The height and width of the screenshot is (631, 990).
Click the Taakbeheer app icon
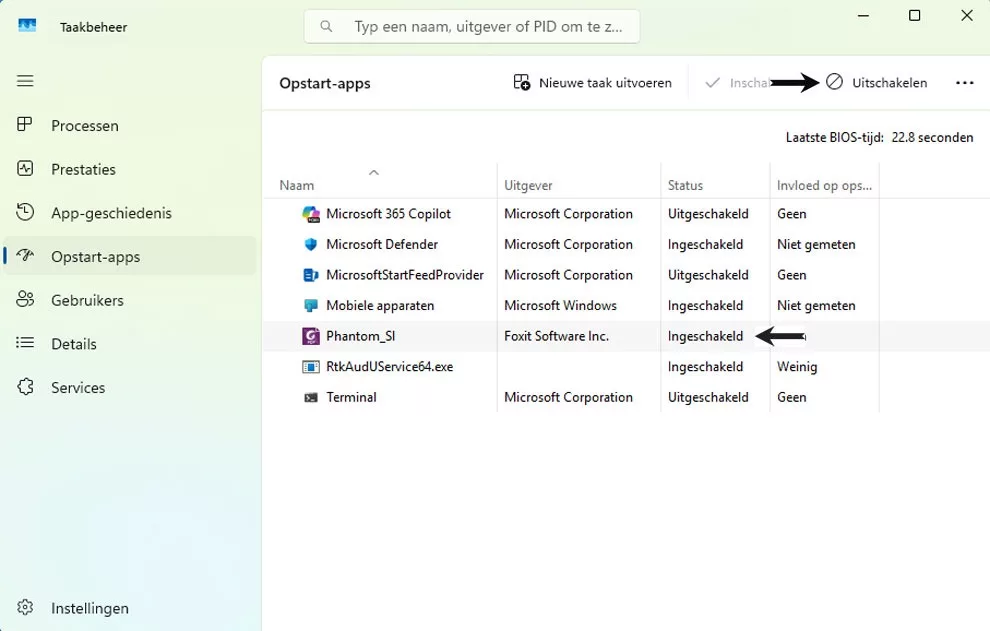(x=27, y=26)
